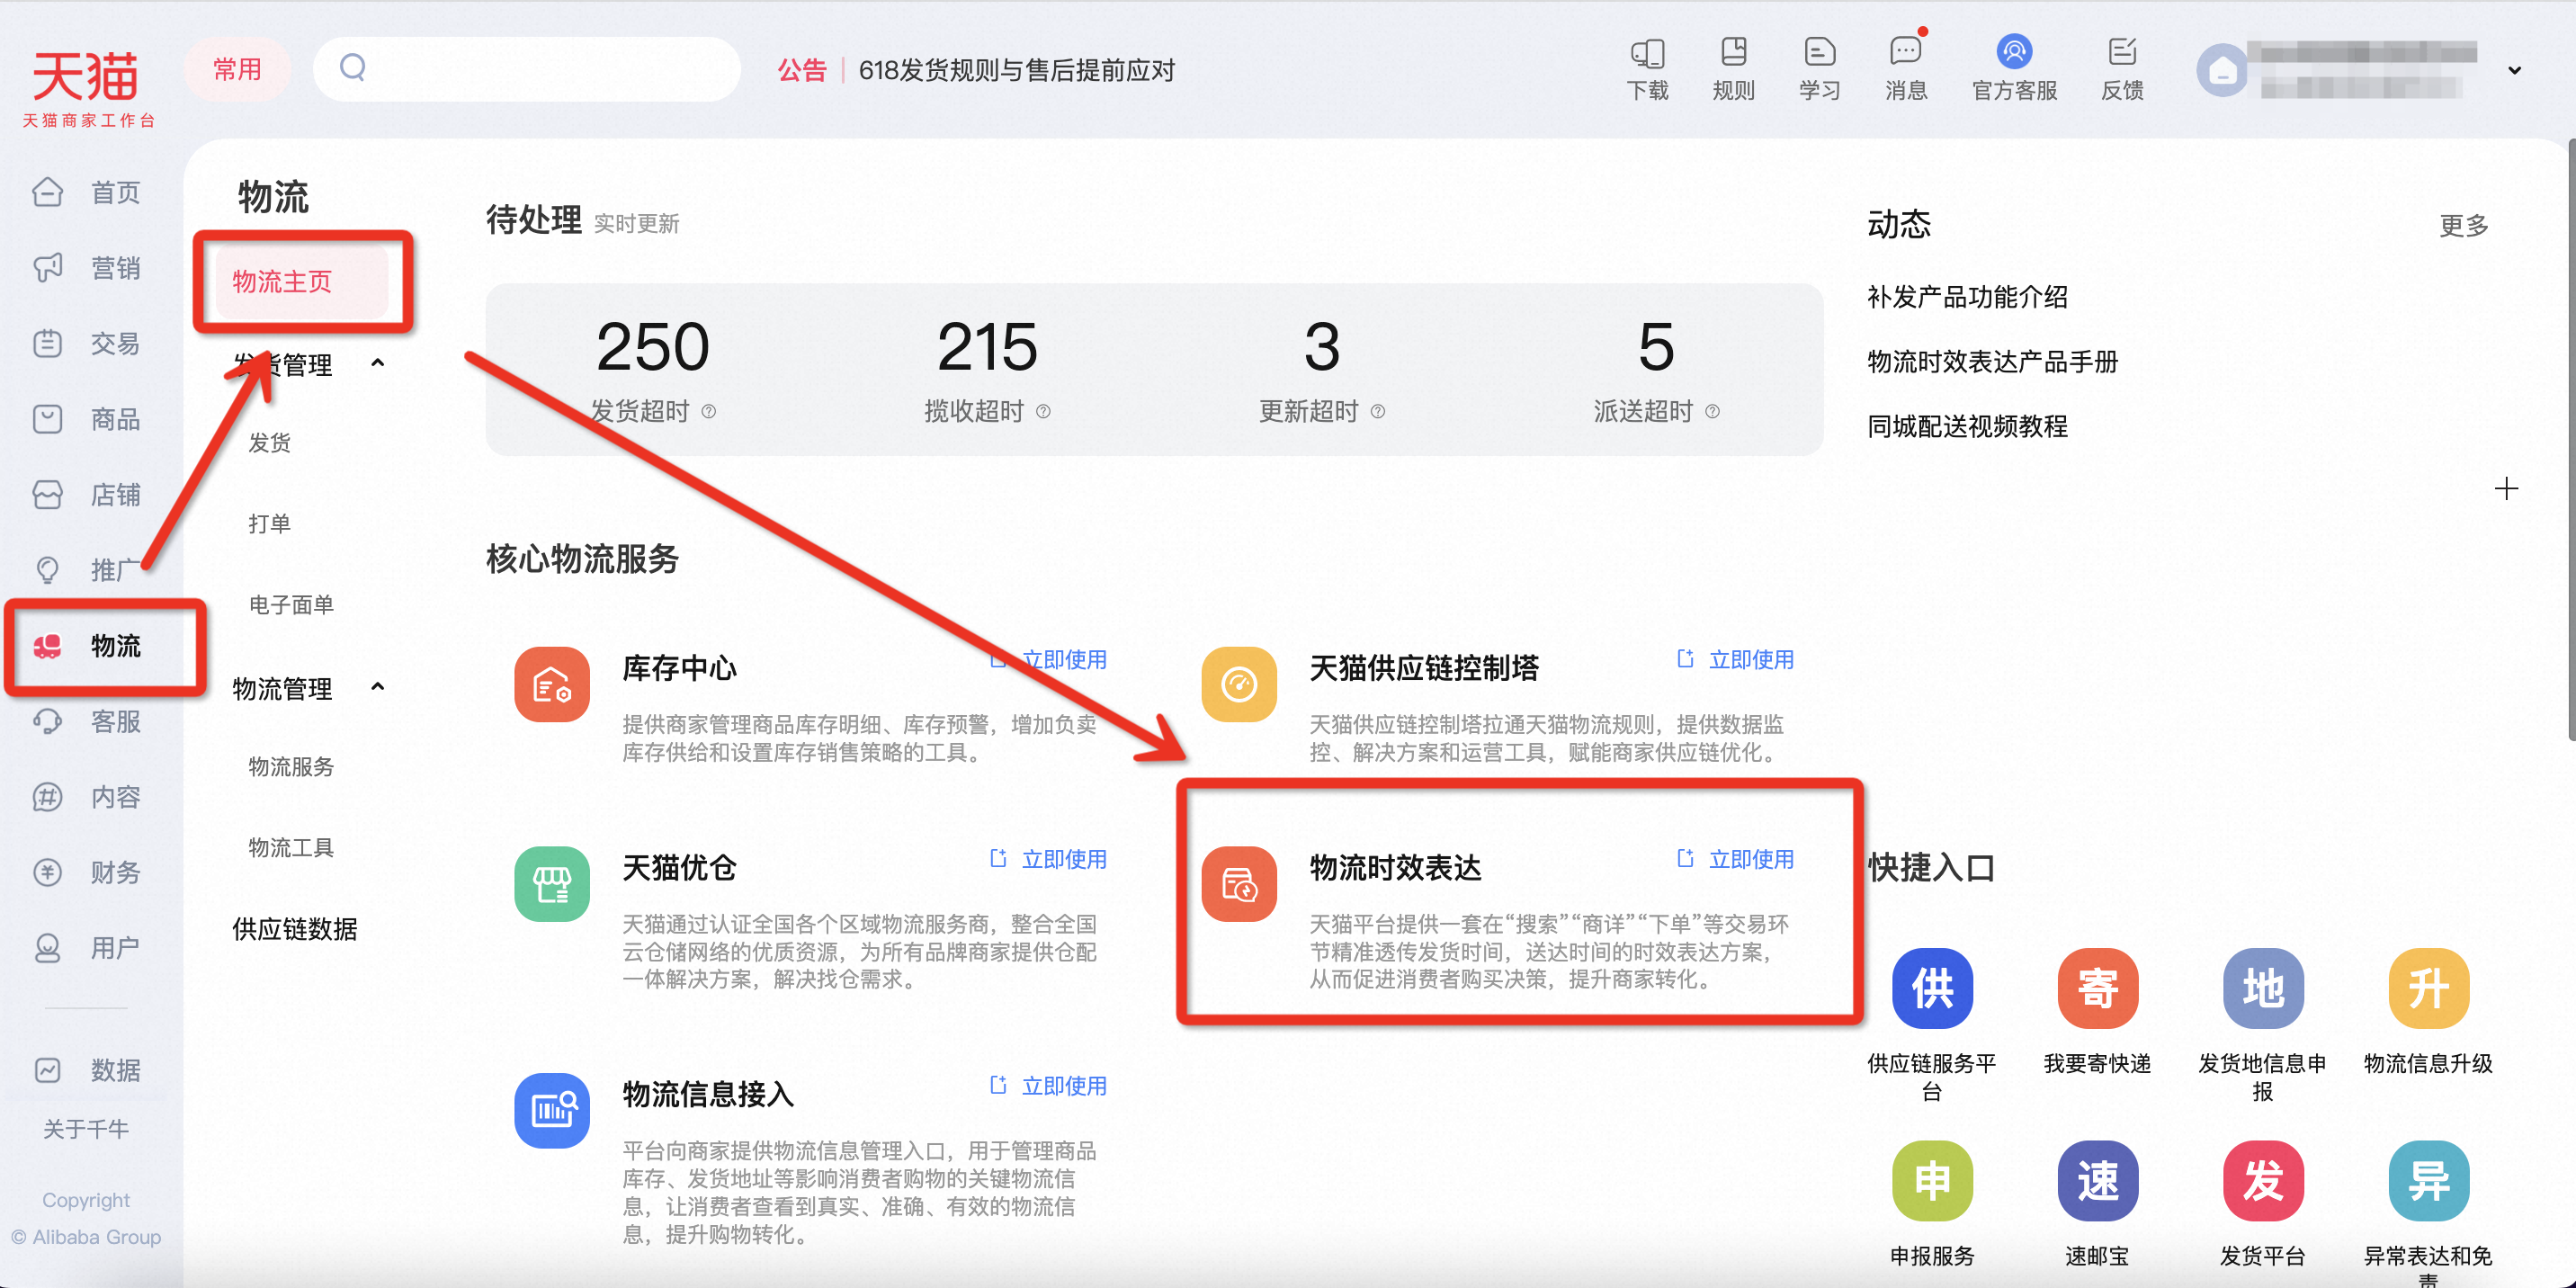Select 供应链数据 submenu item
This screenshot has height=1288, width=2576.
[x=295, y=930]
